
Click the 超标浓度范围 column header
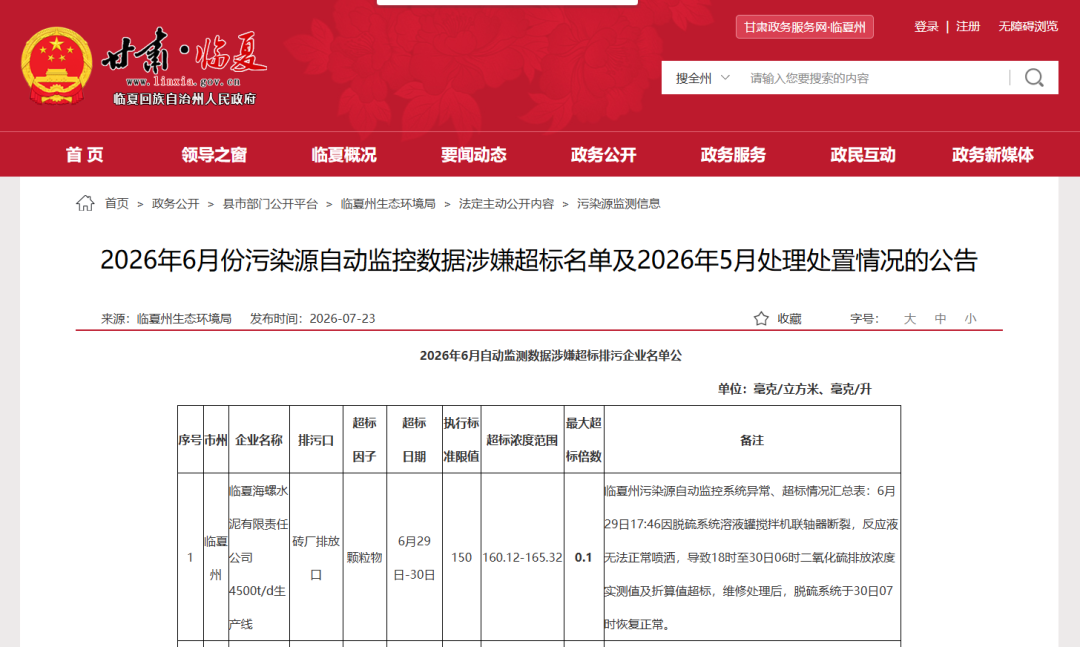tap(522, 440)
